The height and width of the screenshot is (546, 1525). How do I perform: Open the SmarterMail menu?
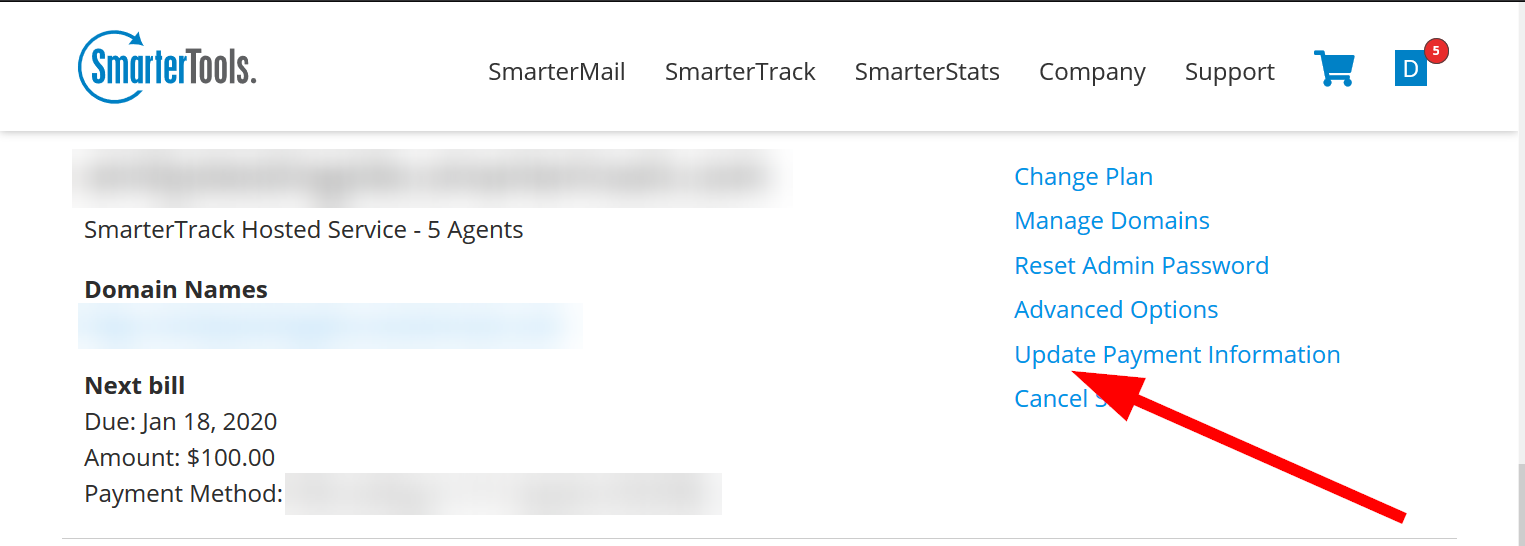557,72
